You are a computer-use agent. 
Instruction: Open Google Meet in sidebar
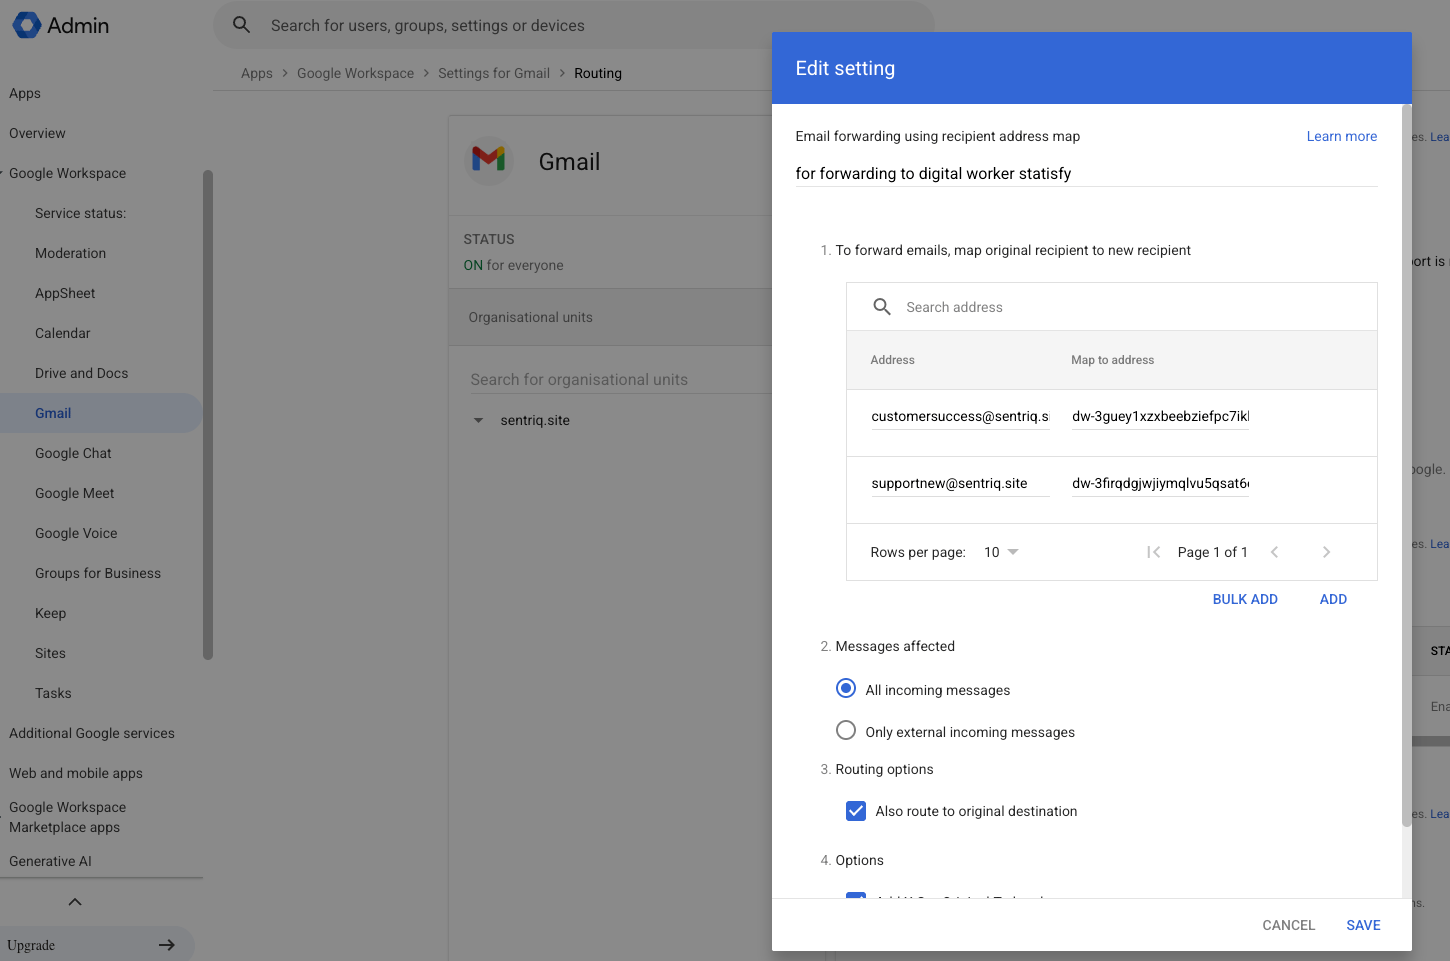click(74, 493)
